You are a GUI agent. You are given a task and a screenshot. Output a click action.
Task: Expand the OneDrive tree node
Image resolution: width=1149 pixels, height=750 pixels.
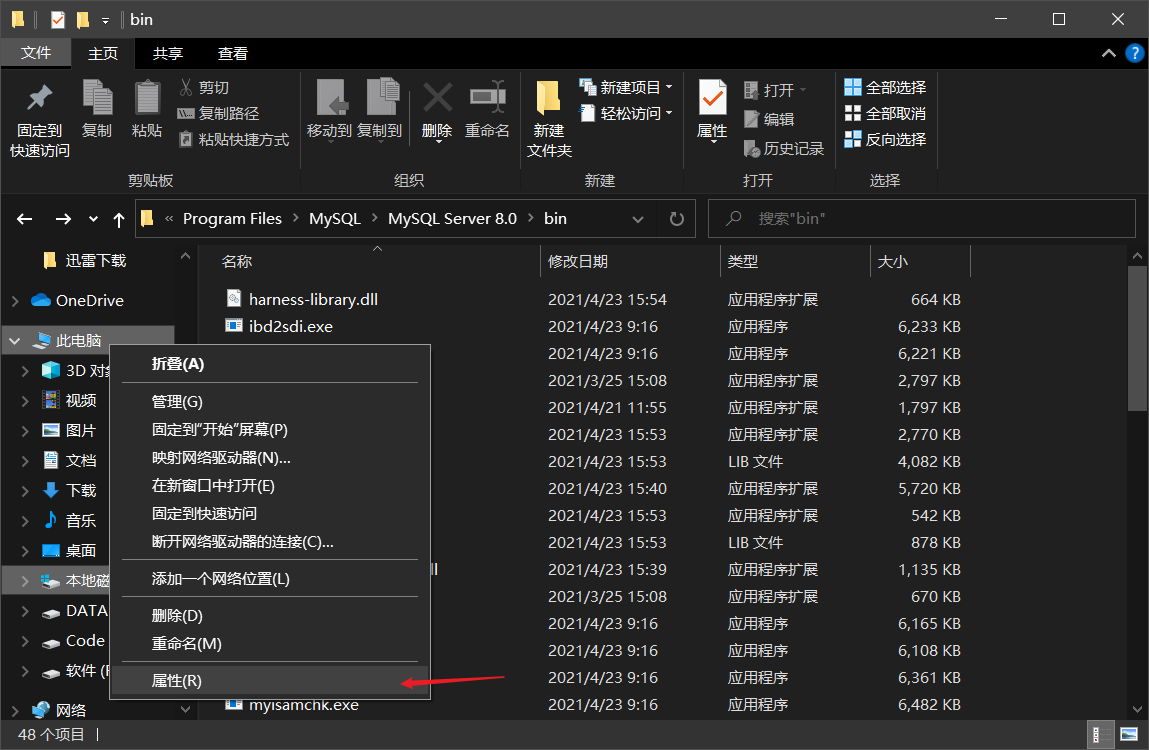pos(15,301)
